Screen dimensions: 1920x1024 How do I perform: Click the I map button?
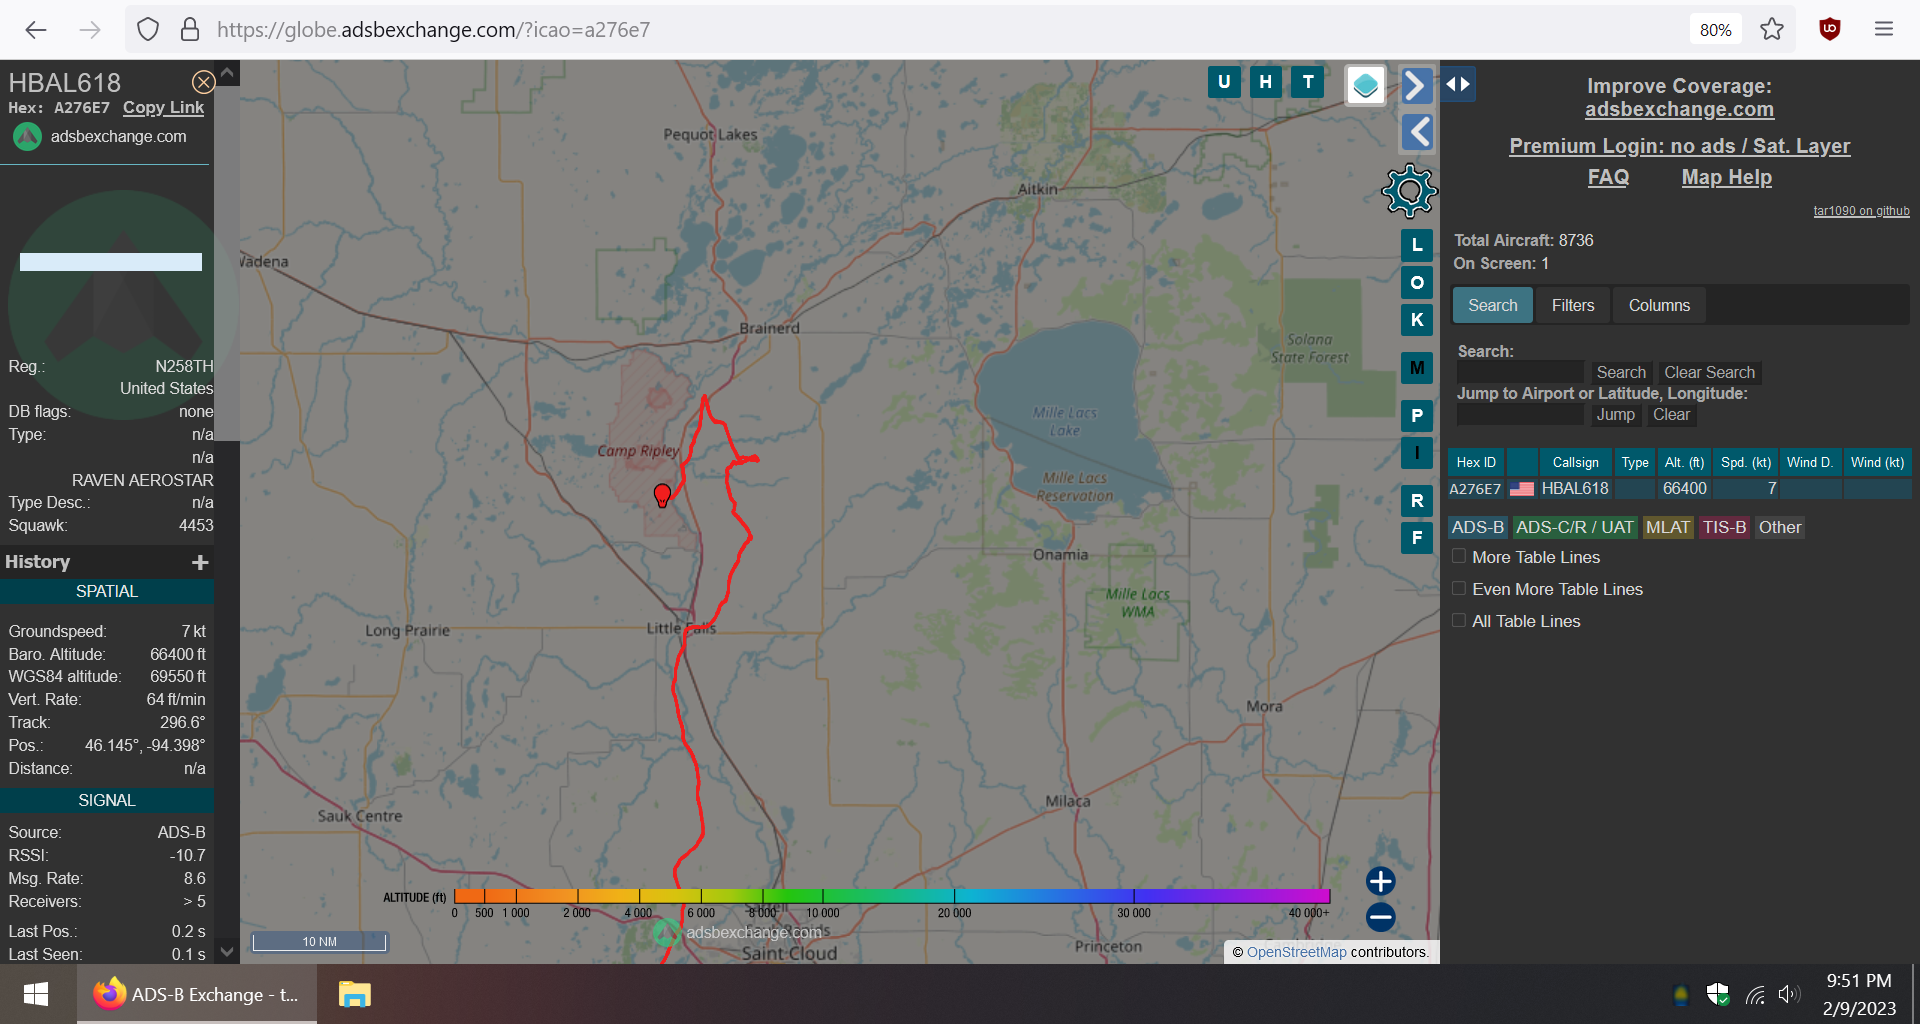[x=1417, y=453]
